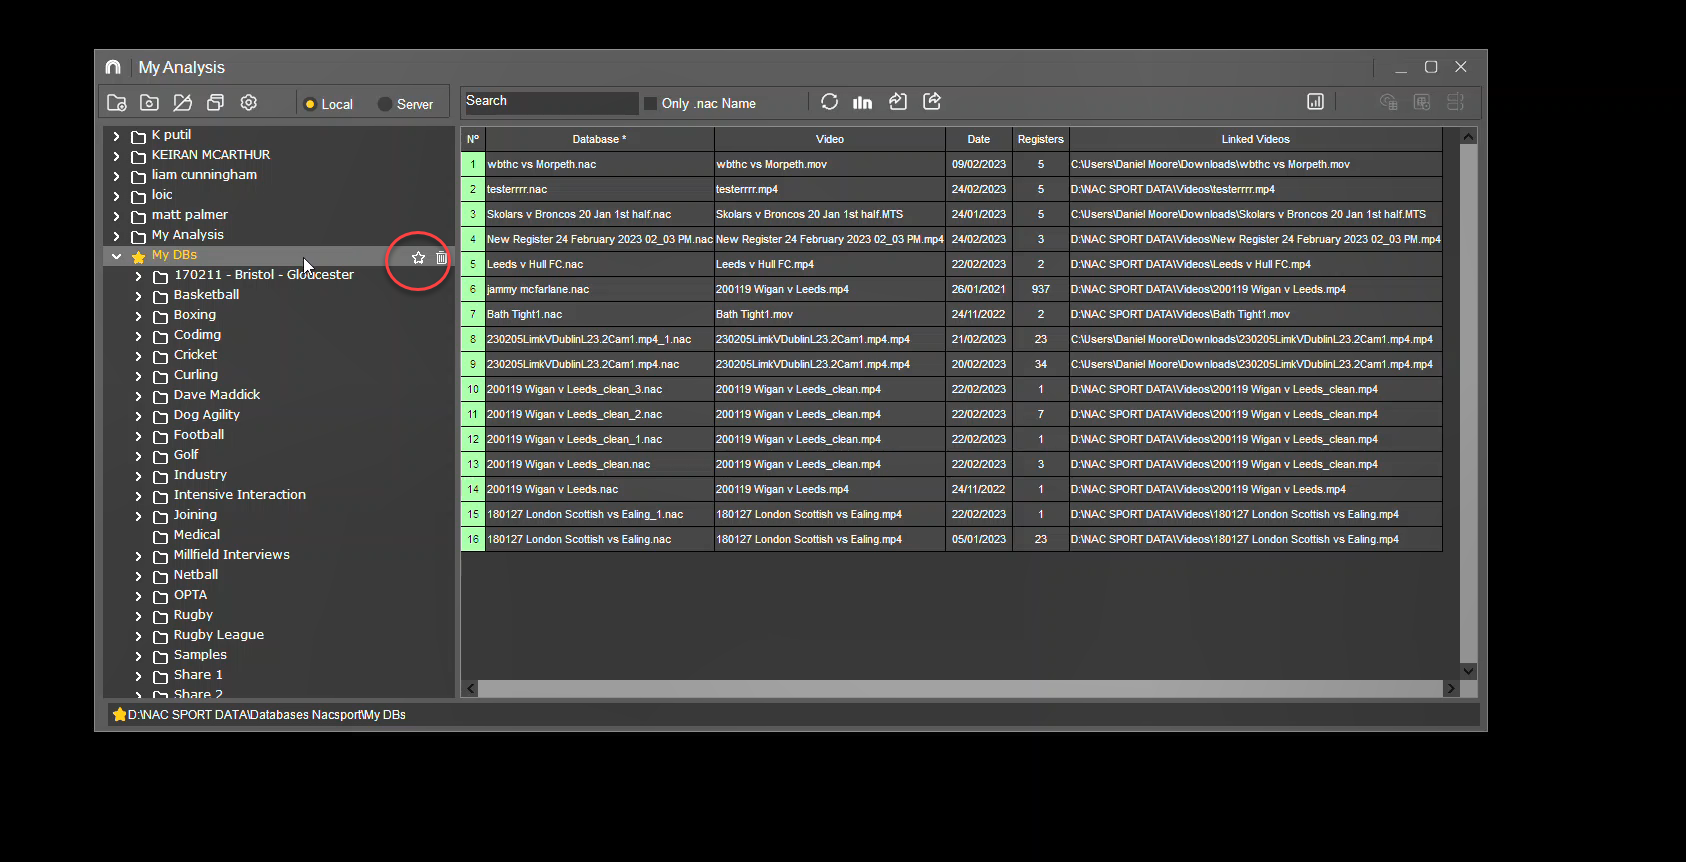Click the duplicate windows toolbar icon
Viewport: 1686px width, 862px height.
click(215, 103)
